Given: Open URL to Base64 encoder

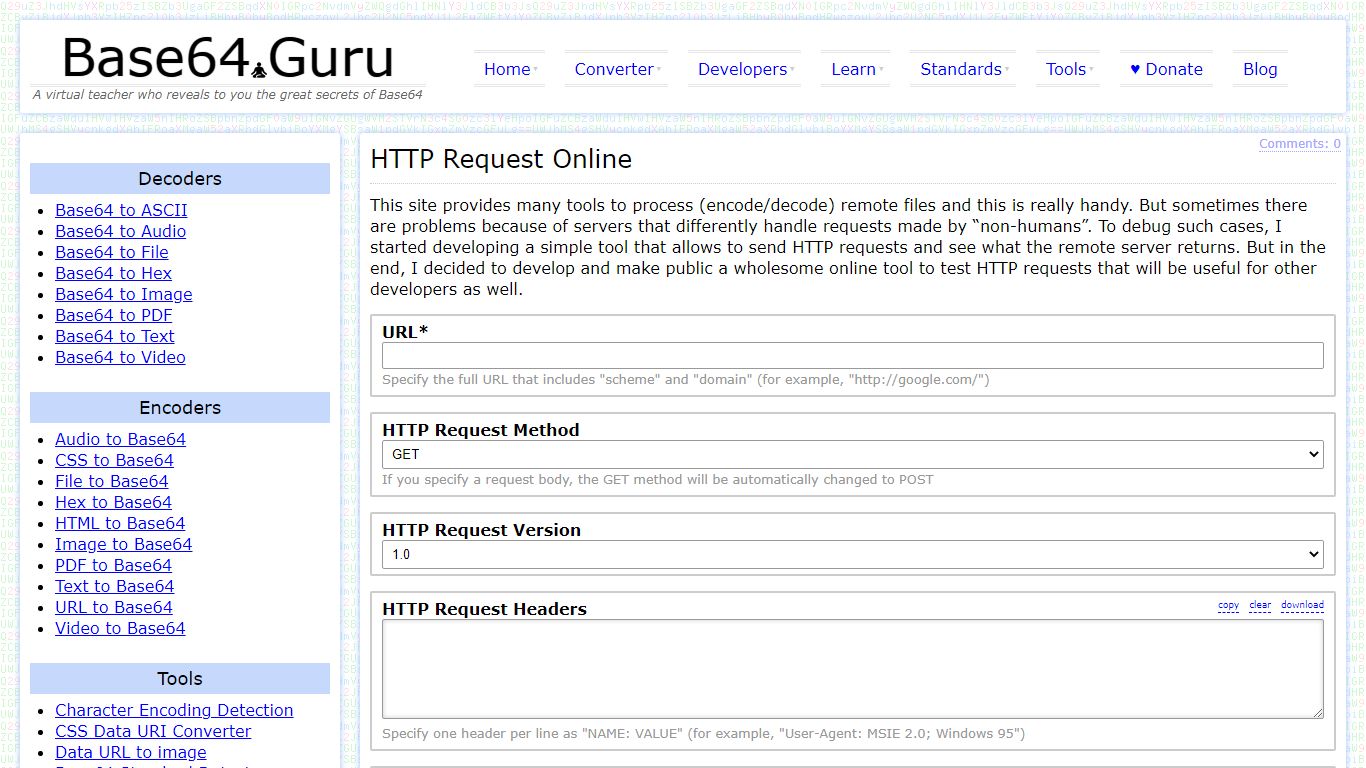Looking at the screenshot, I should click(x=113, y=607).
